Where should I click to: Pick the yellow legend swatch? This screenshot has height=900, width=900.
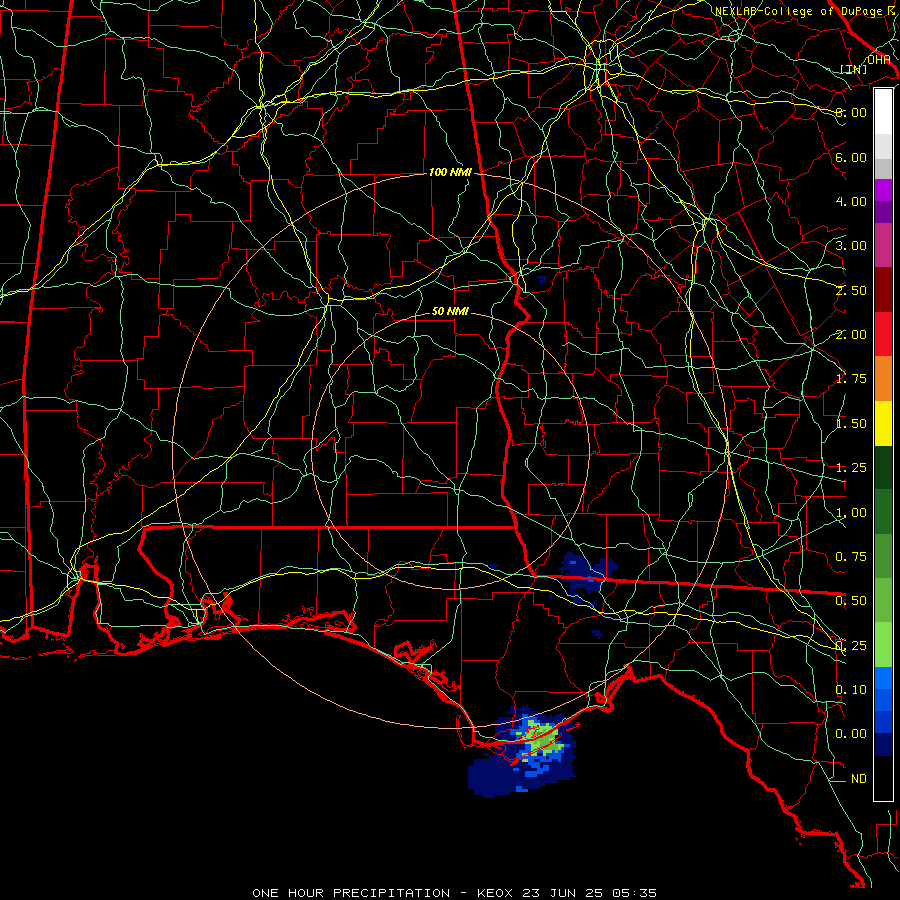pyautogui.click(x=883, y=423)
